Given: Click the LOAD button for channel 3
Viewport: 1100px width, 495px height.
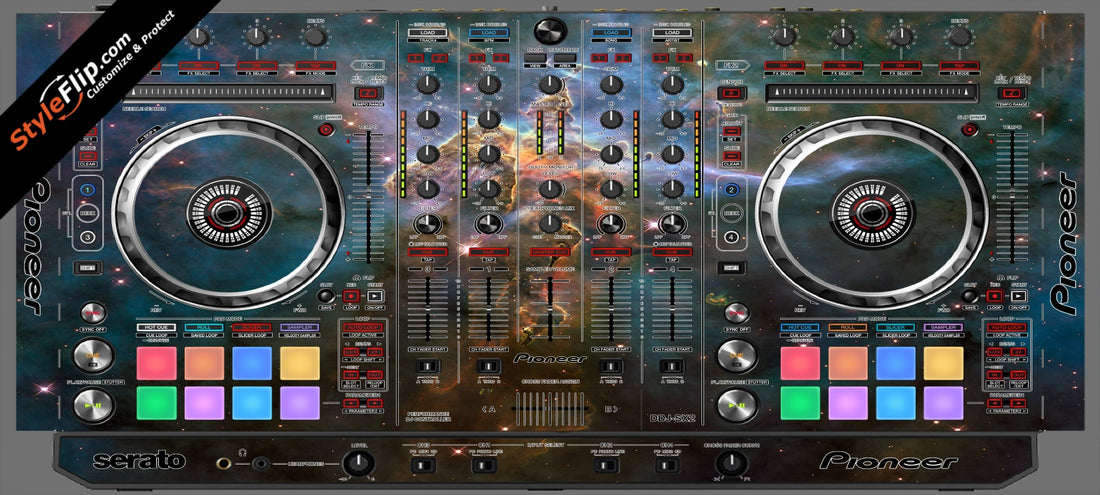Looking at the screenshot, I should pos(427,32).
